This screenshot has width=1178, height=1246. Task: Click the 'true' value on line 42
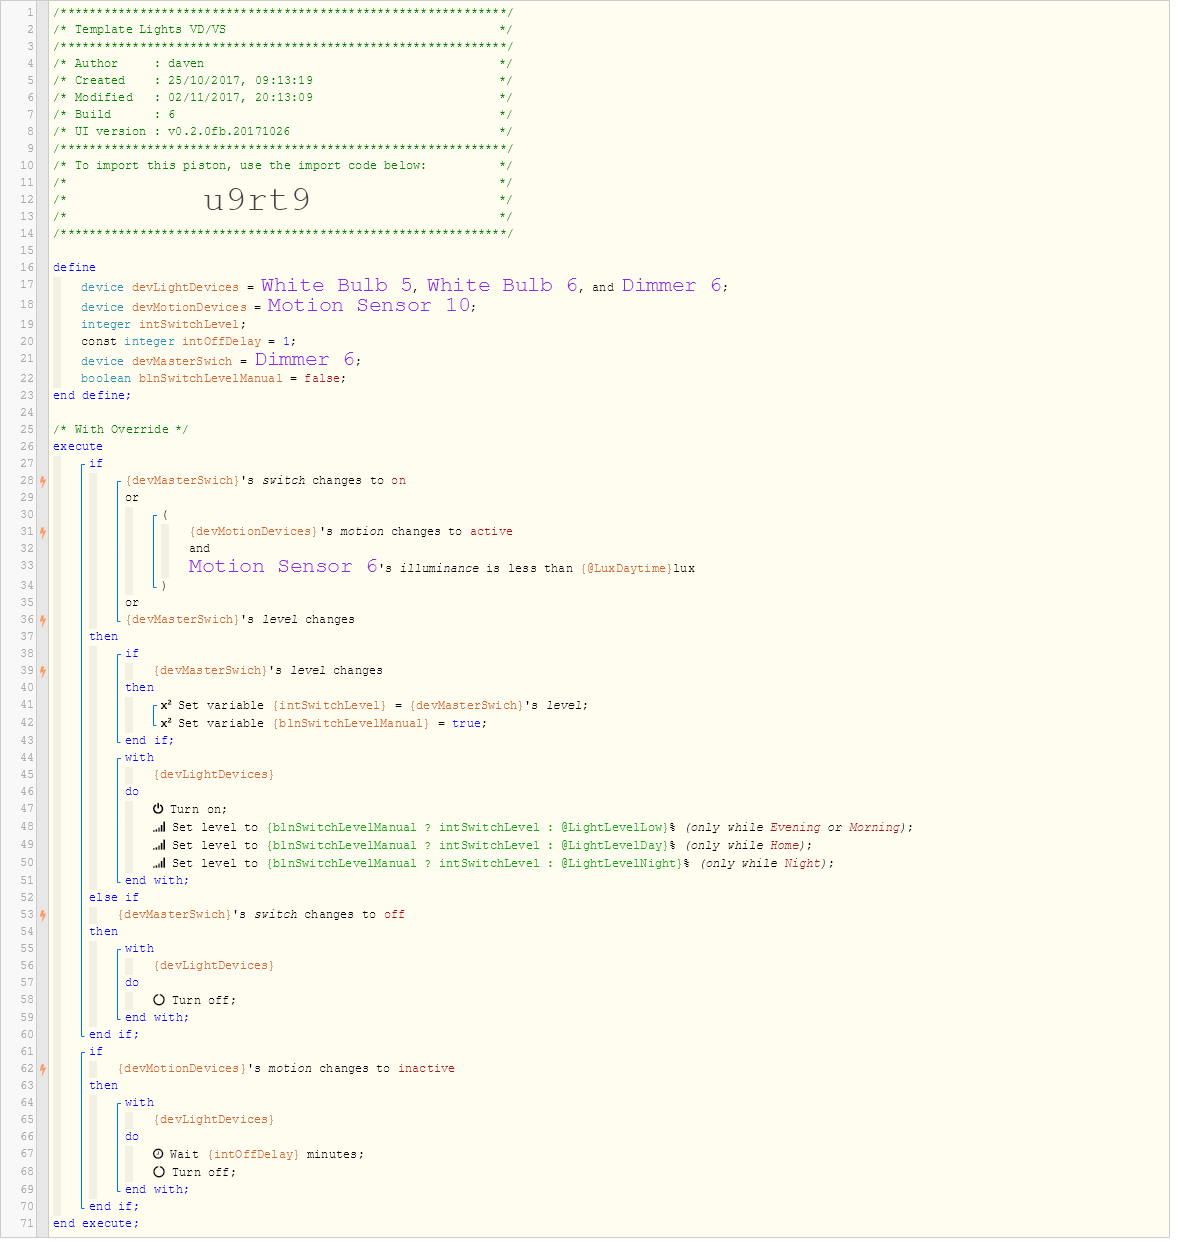coord(466,724)
